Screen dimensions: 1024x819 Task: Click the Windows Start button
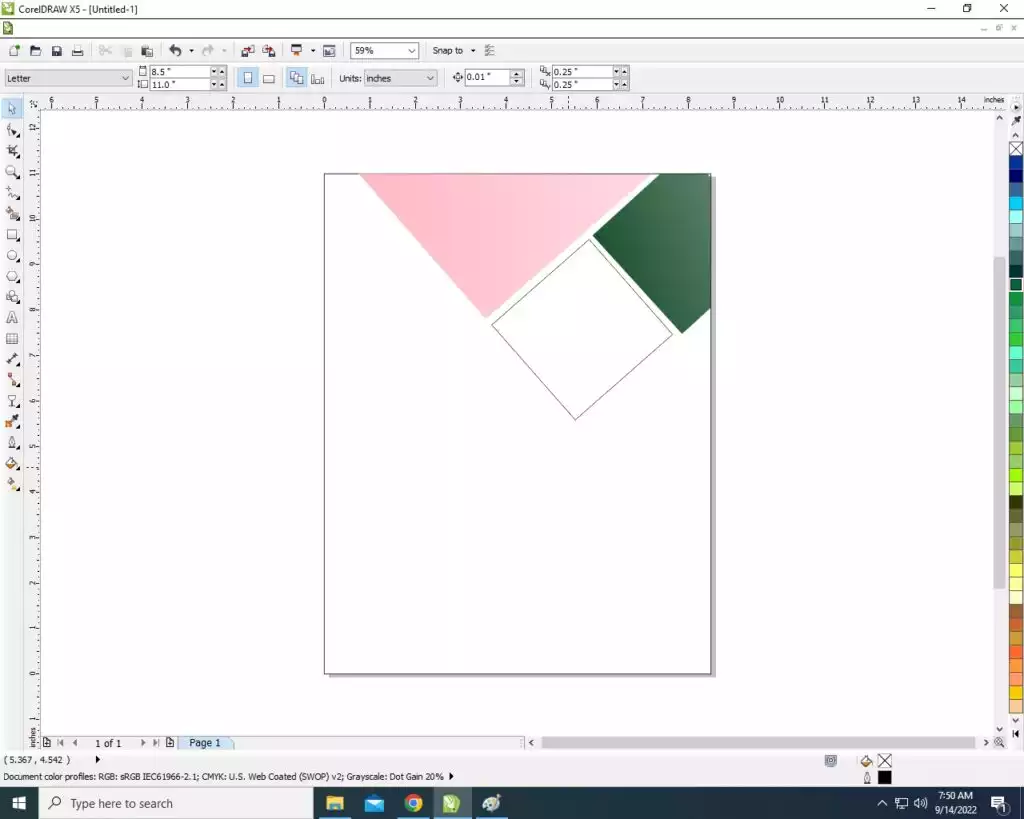pyautogui.click(x=19, y=803)
